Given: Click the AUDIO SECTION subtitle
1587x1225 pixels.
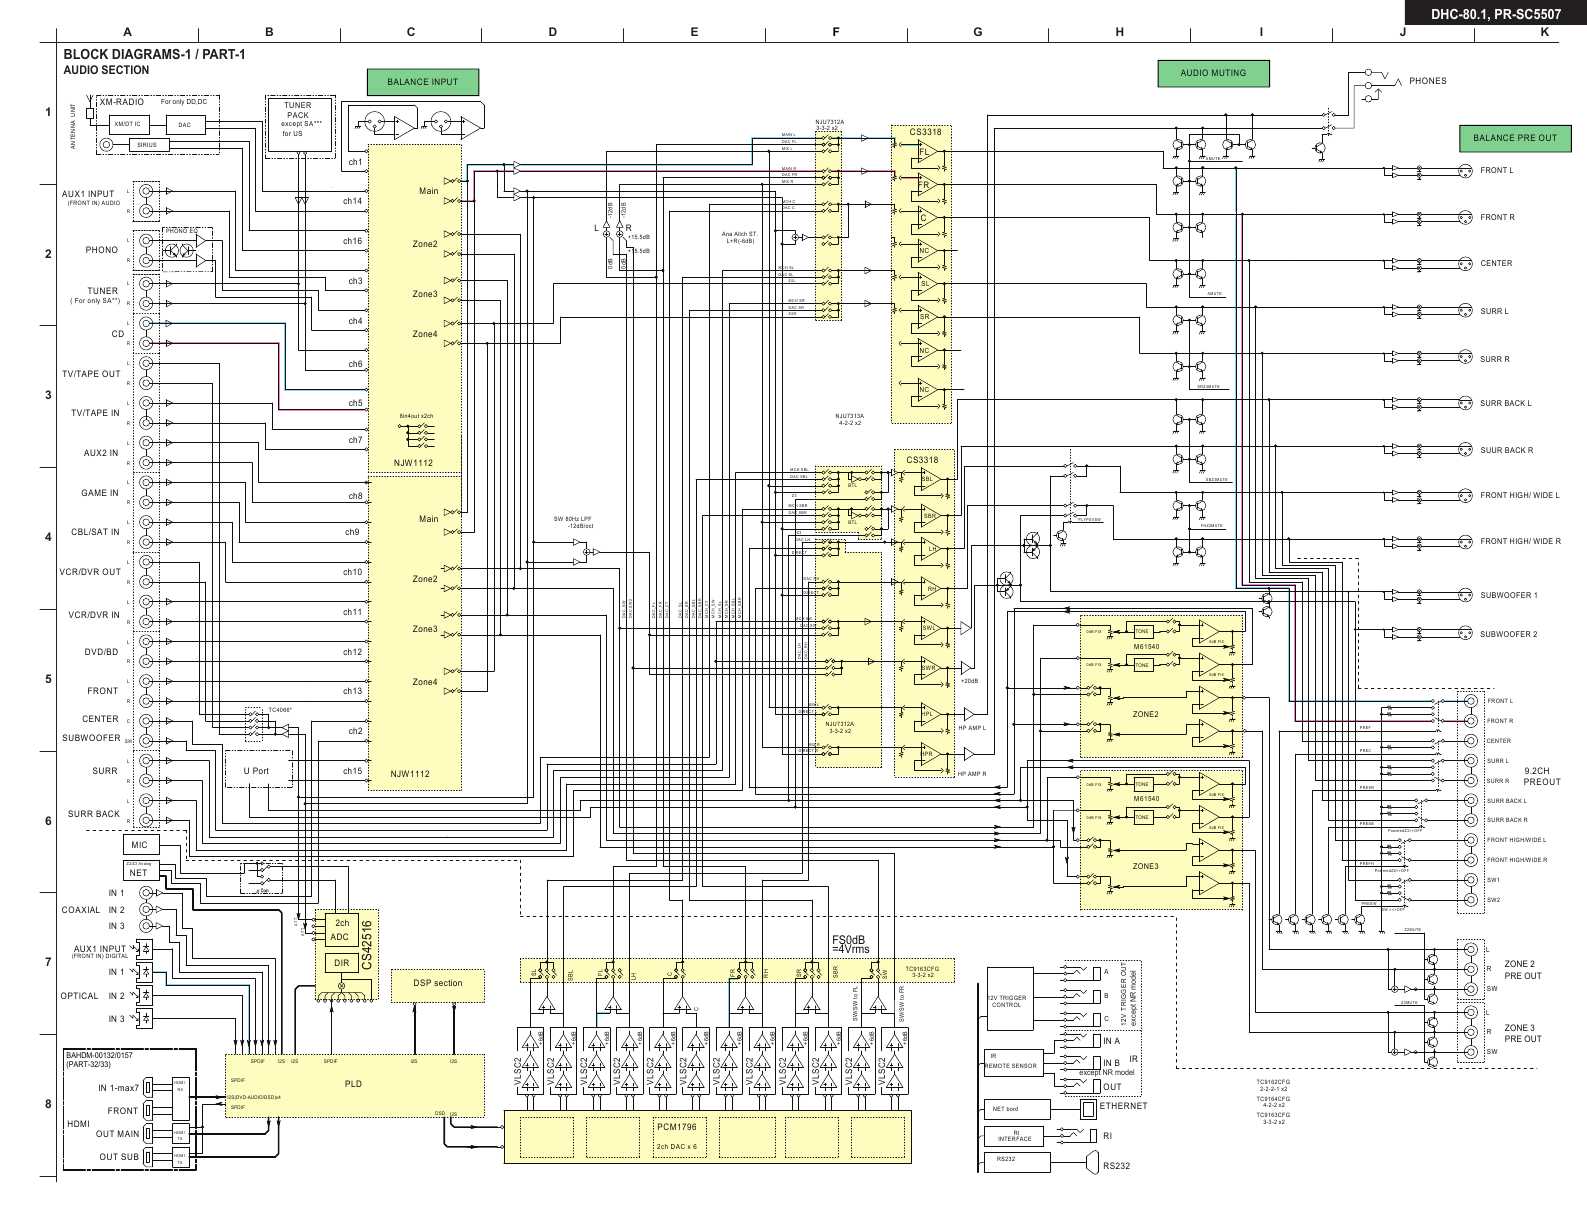Looking at the screenshot, I should [x=106, y=70].
